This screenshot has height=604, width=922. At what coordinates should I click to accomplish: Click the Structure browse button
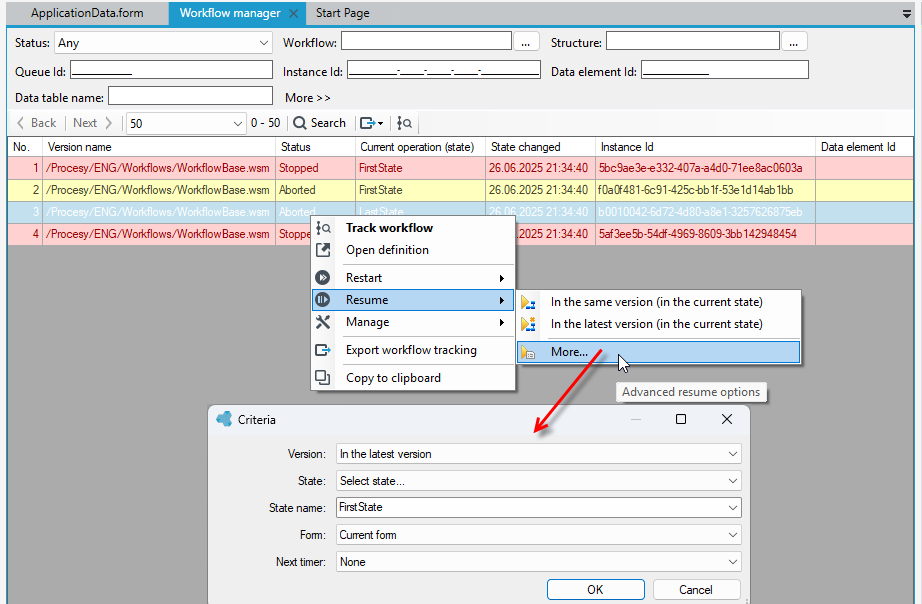click(794, 42)
